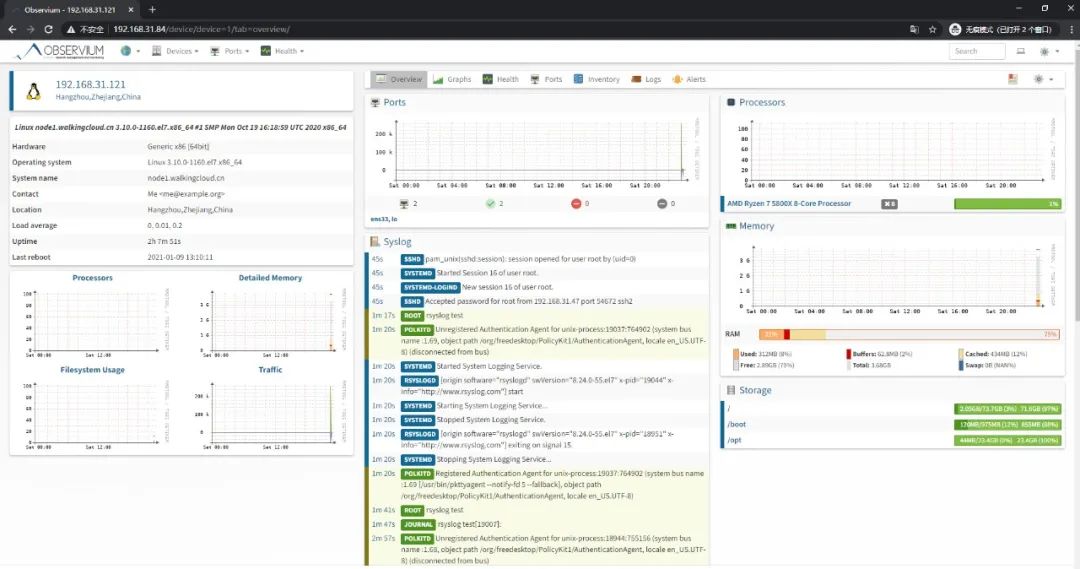Expand the Health dropdown in navbar
This screenshot has height=569, width=1080.
click(x=282, y=51)
